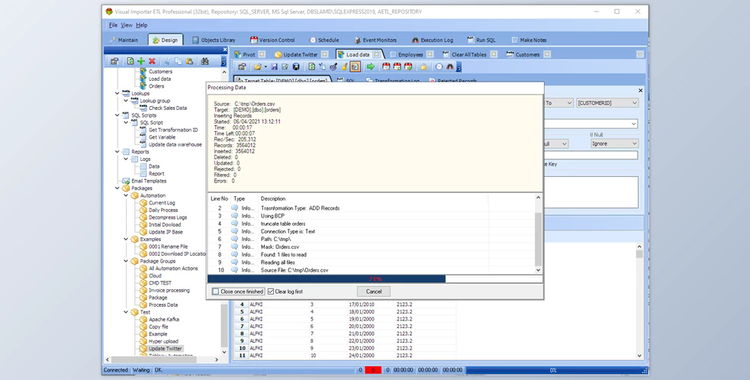This screenshot has width=750, height=380.
Task: Collapse the SQL Scripts tree node
Action: [x=117, y=115]
